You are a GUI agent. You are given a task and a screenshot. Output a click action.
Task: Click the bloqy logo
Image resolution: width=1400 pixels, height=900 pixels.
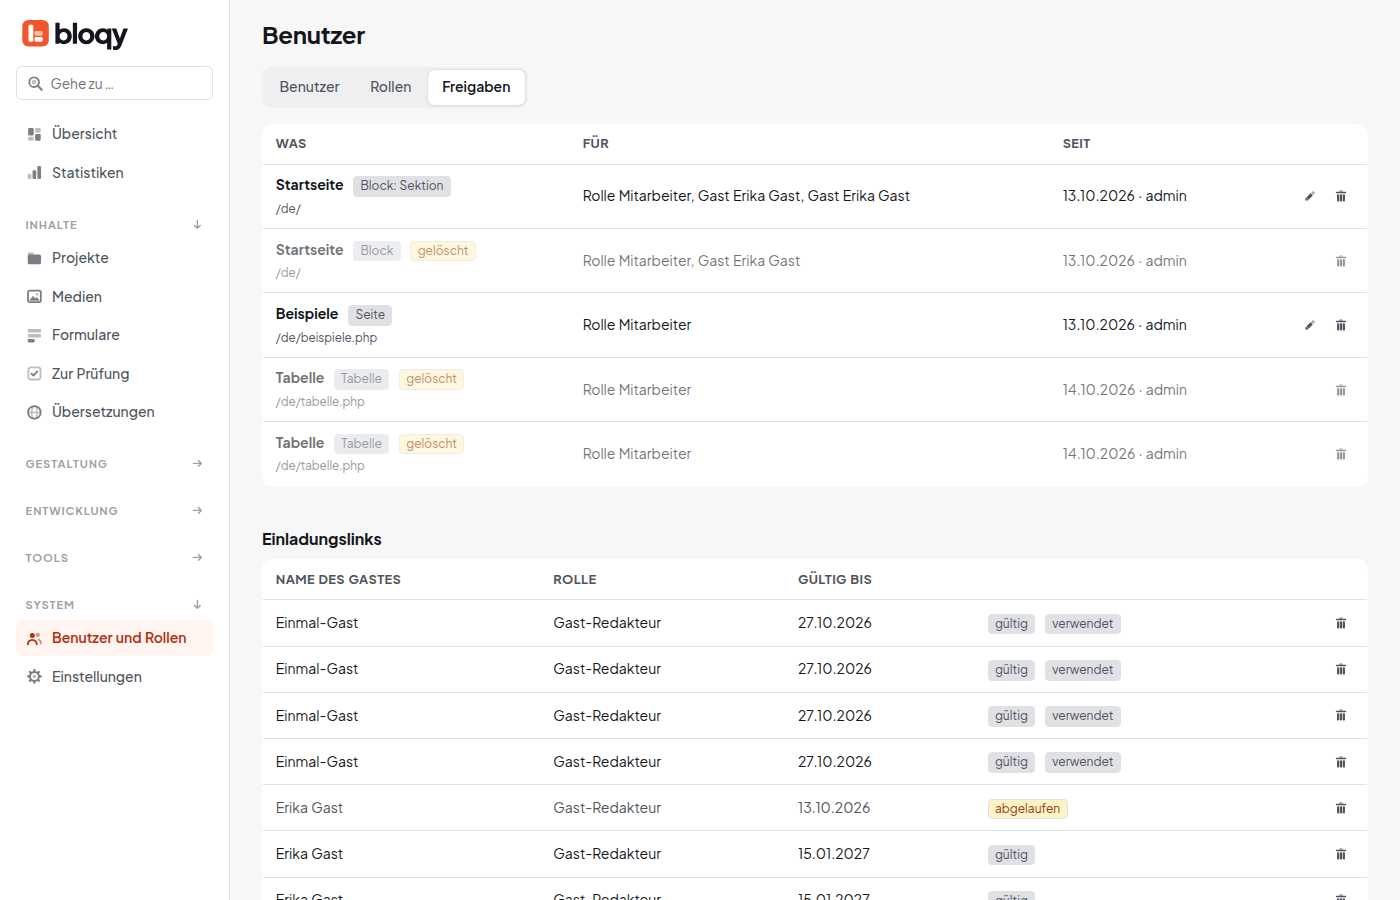[x=75, y=34]
